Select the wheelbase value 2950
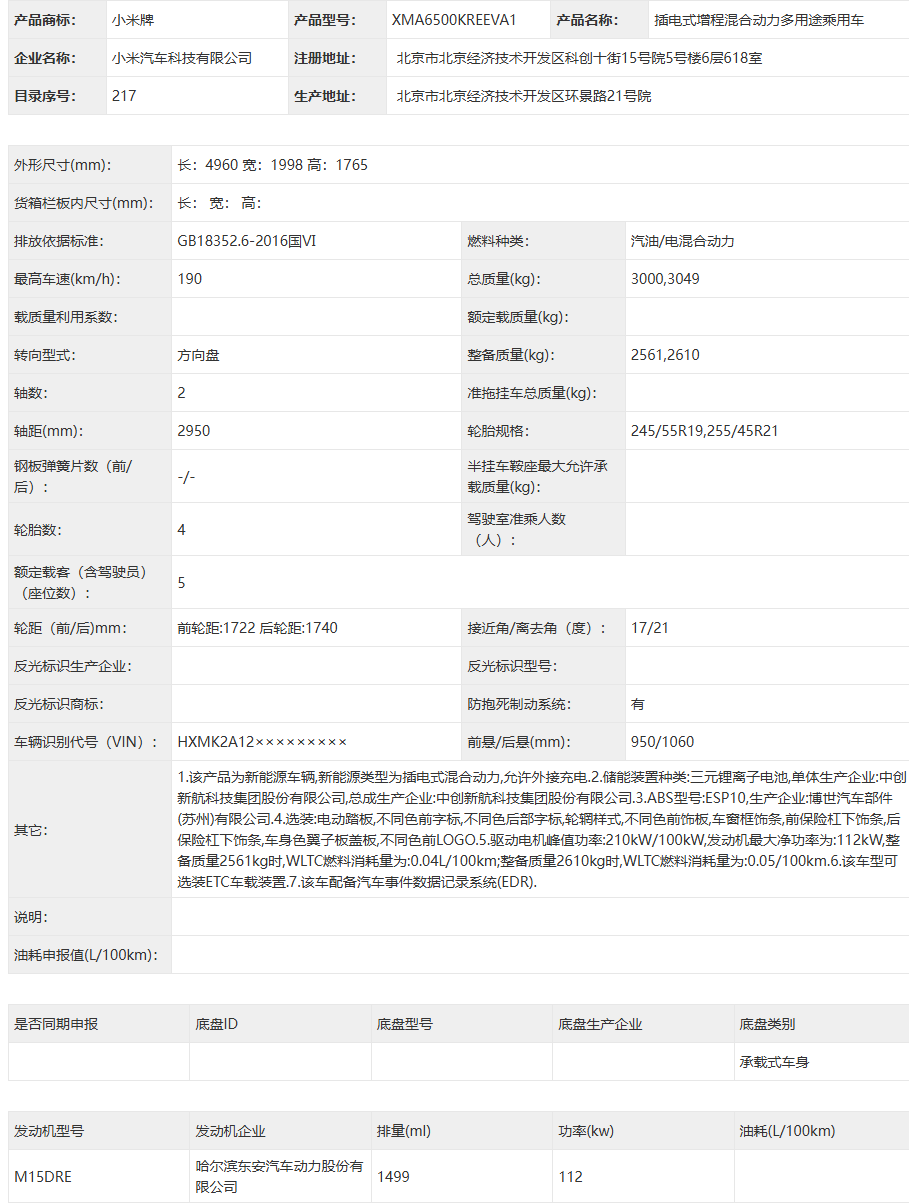The width and height of the screenshot is (909, 1203). pyautogui.click(x=193, y=431)
